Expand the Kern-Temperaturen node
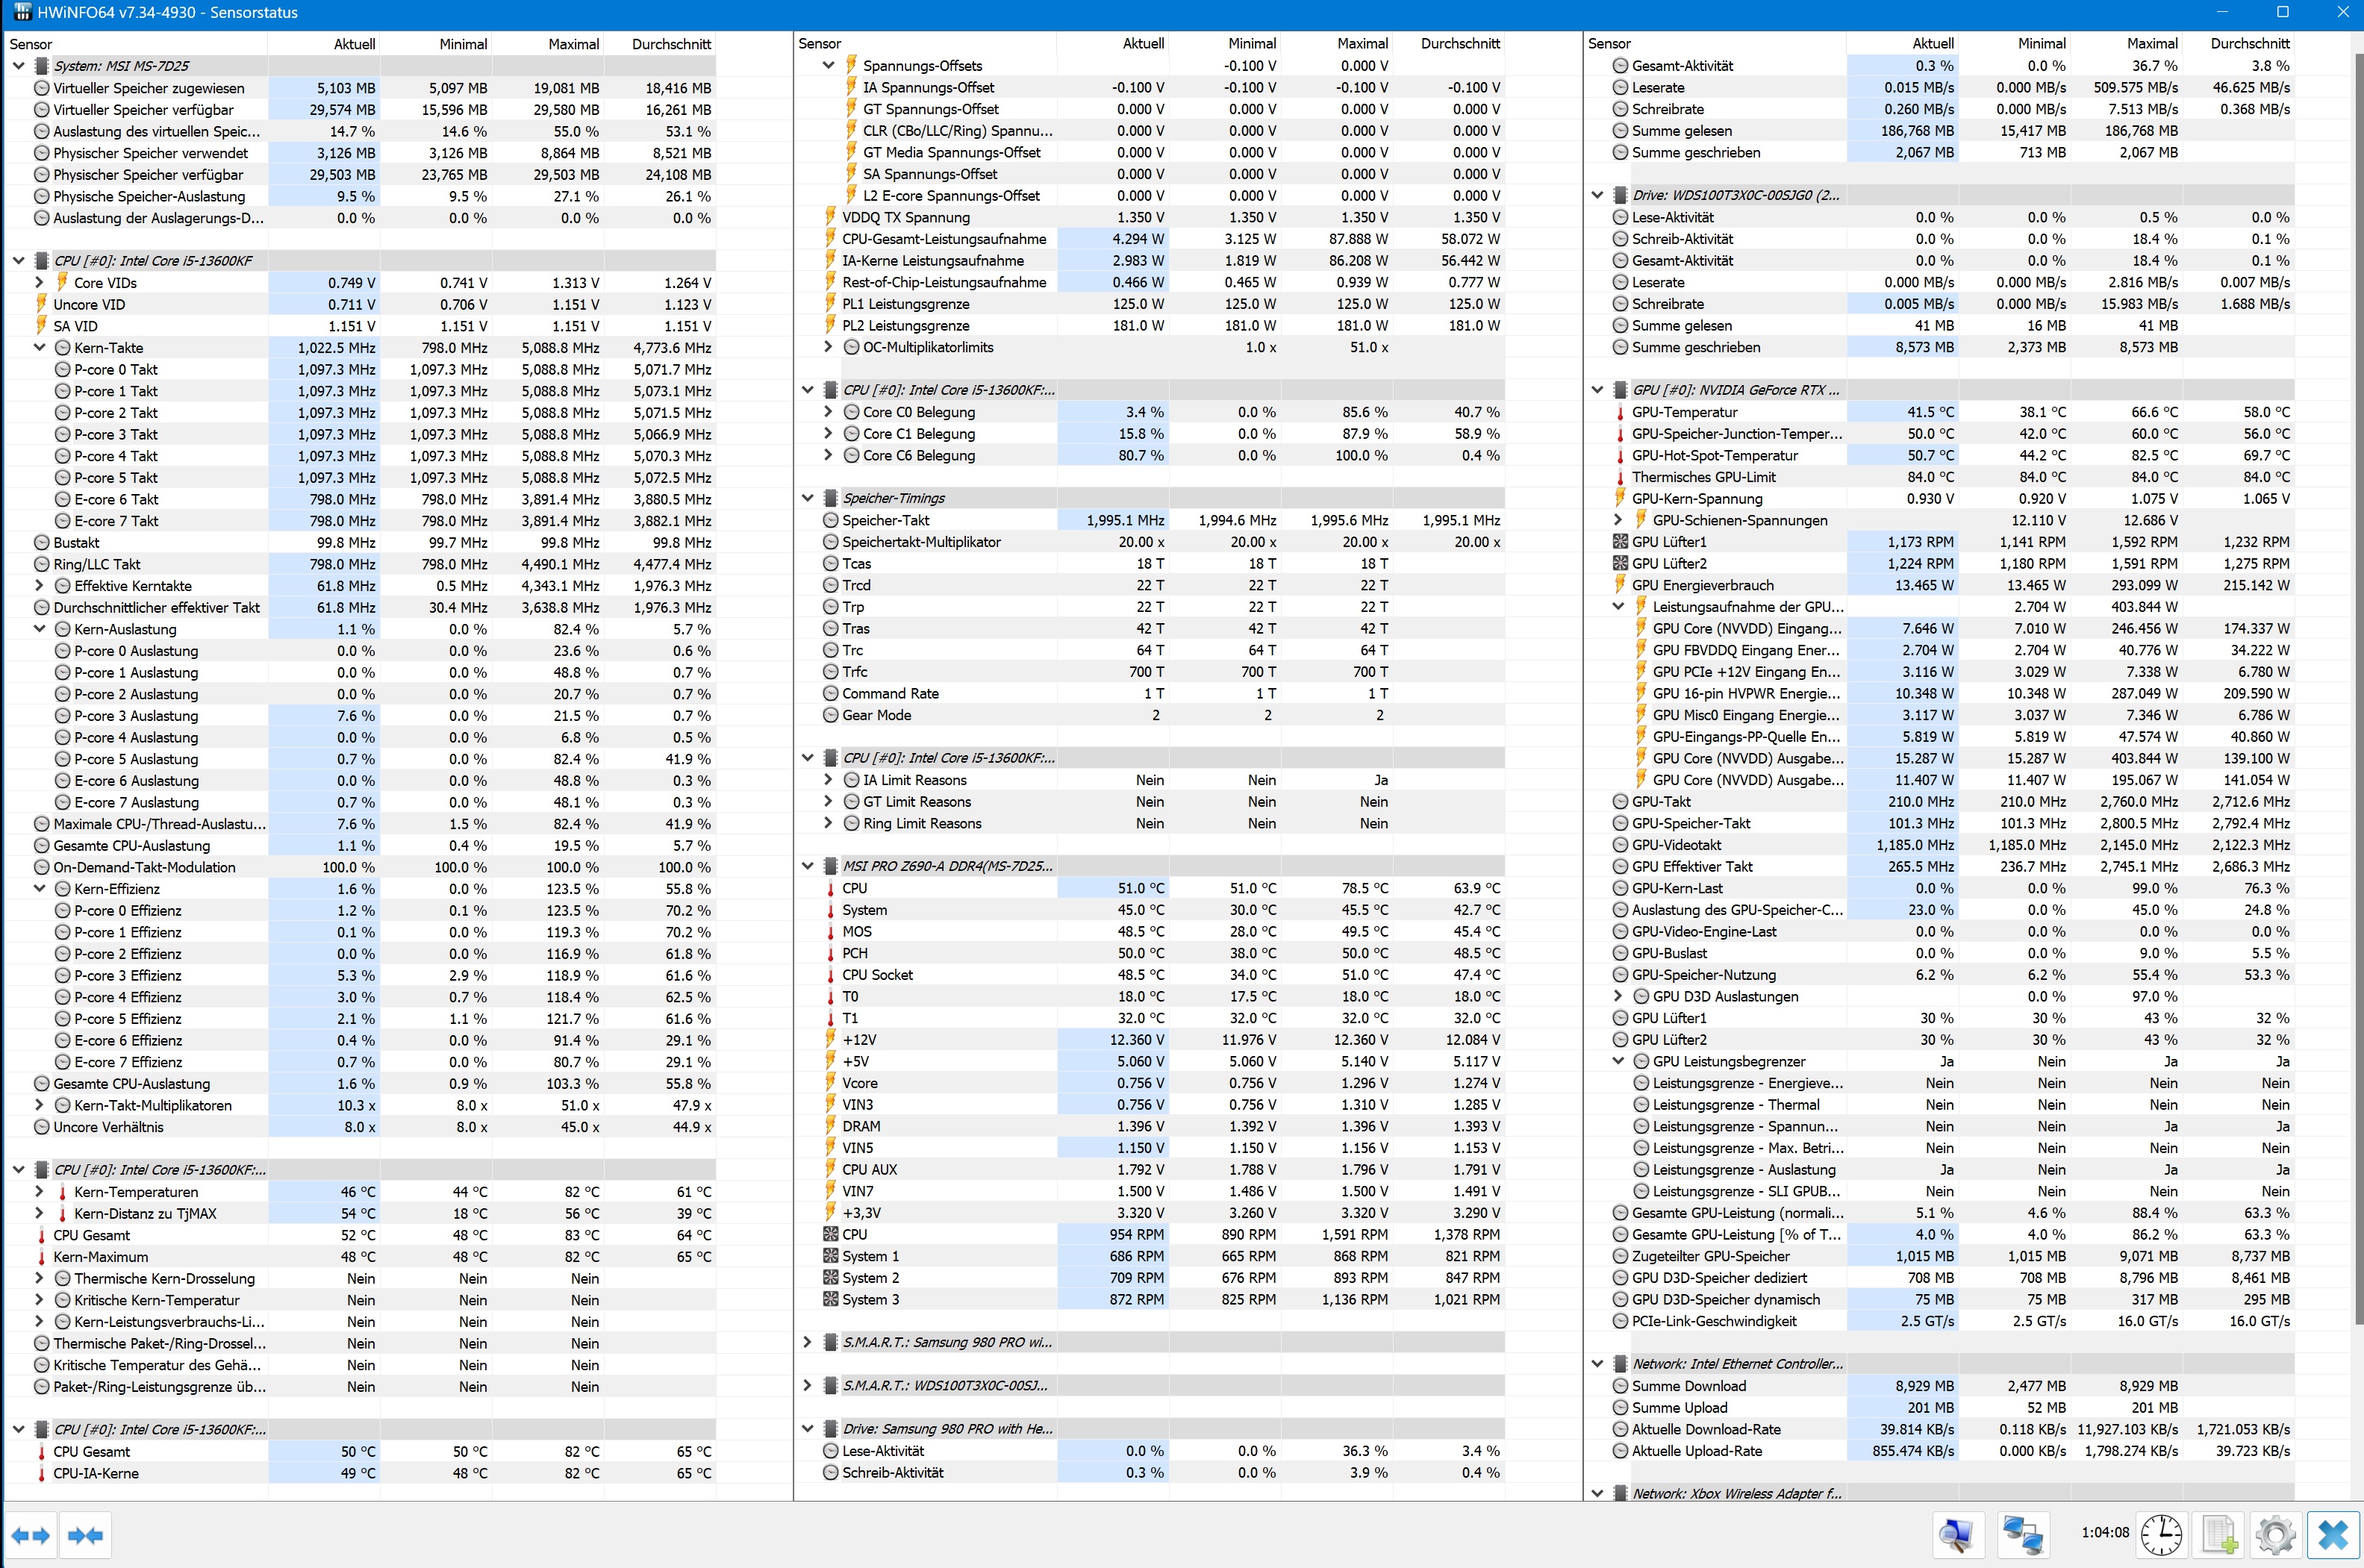The width and height of the screenshot is (2364, 1568). tap(40, 1192)
